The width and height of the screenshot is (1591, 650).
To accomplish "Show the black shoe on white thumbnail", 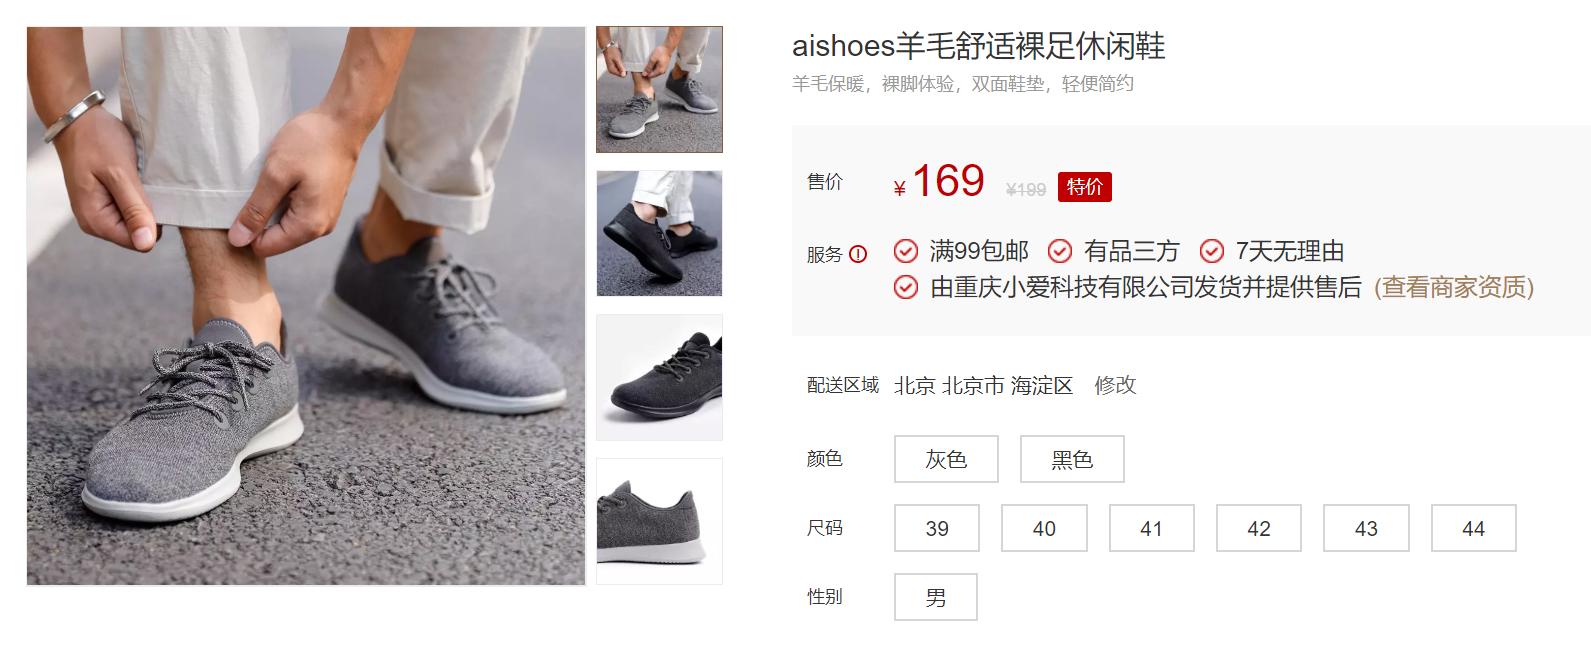I will click(659, 377).
